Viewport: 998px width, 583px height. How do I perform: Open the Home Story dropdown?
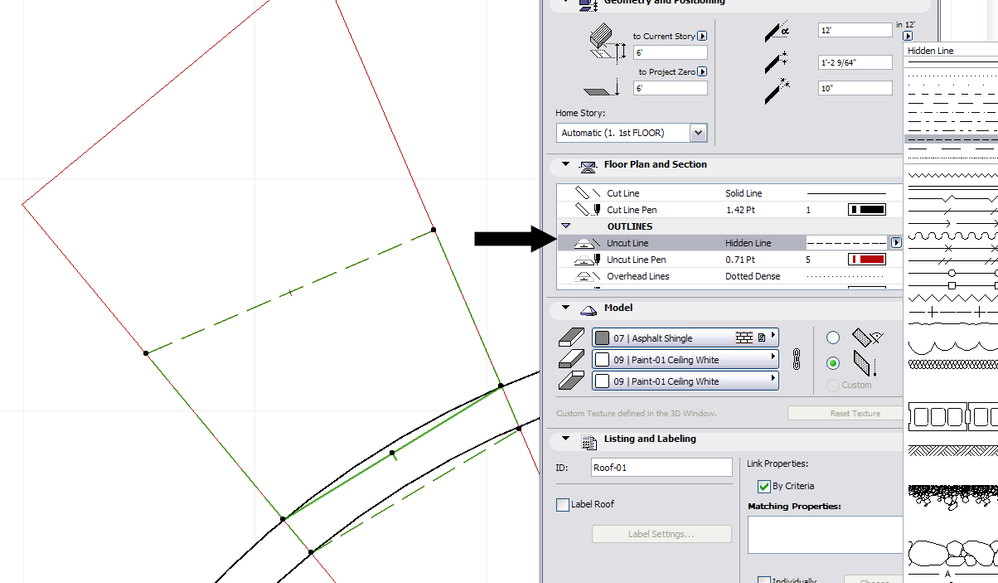(698, 132)
